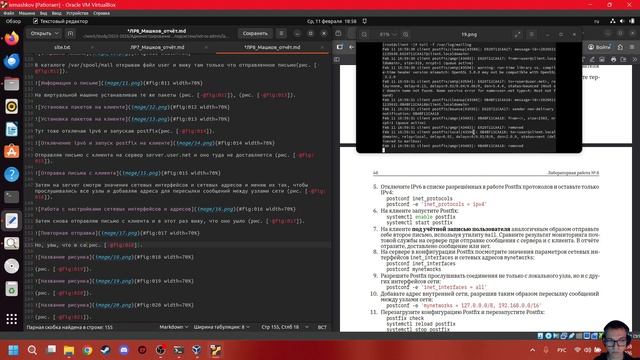
Task: Open Ubuntu Software store in the dock
Action: click(11, 152)
